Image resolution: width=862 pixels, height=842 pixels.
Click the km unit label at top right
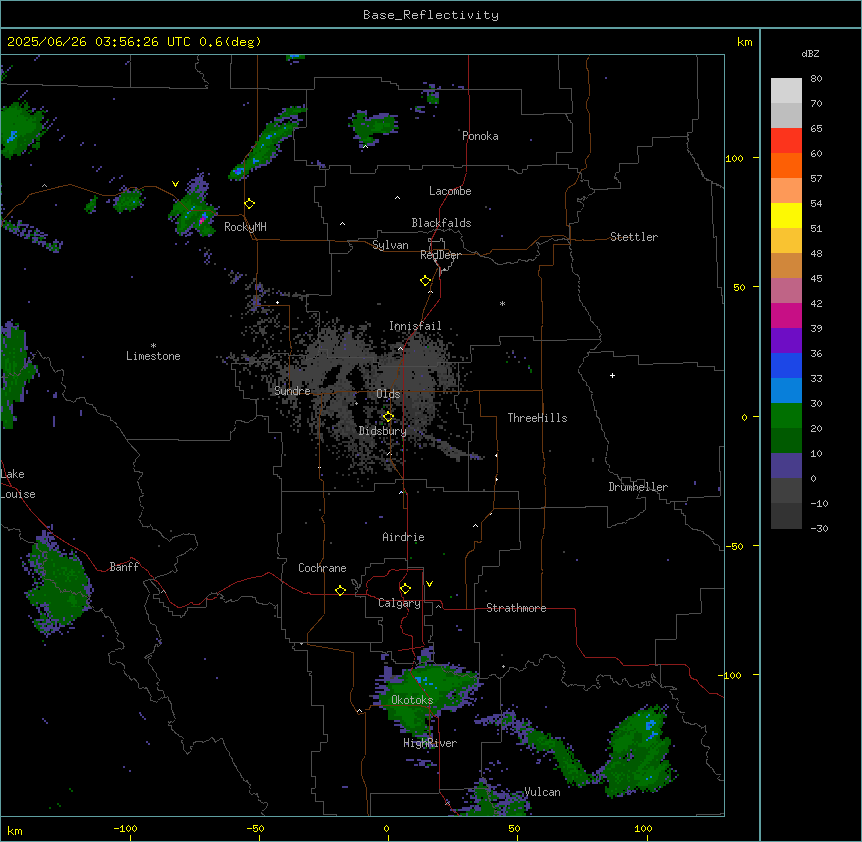click(744, 42)
